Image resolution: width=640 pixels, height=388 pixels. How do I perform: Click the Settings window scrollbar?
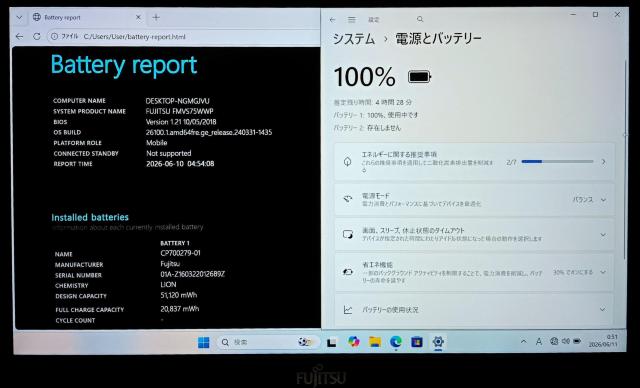coord(624,159)
